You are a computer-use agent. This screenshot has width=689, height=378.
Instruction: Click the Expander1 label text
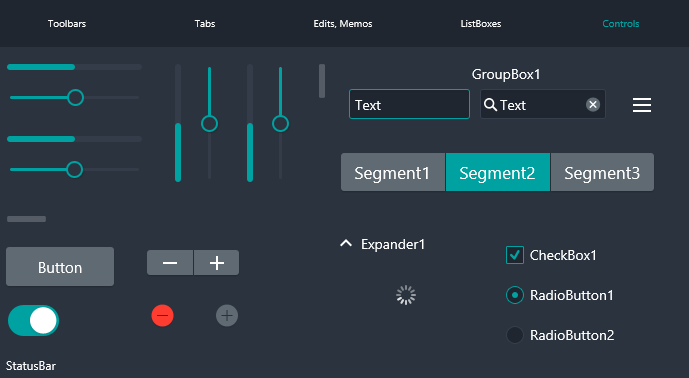[x=393, y=244]
